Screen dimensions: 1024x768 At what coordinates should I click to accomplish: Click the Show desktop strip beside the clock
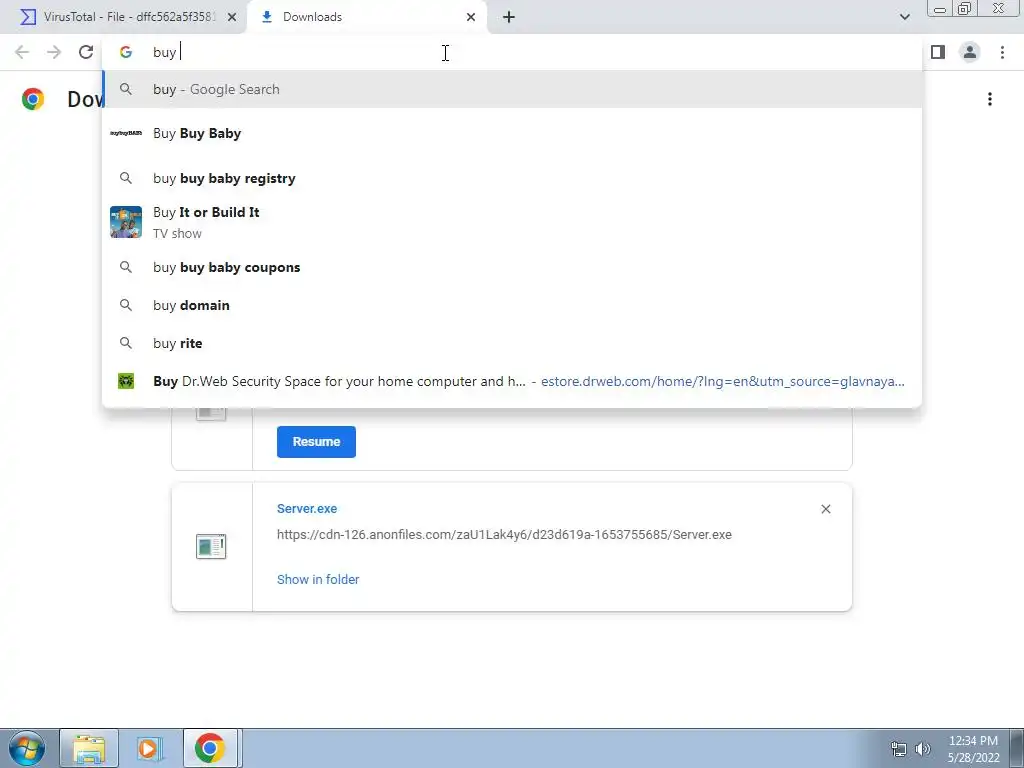tap(1017, 748)
